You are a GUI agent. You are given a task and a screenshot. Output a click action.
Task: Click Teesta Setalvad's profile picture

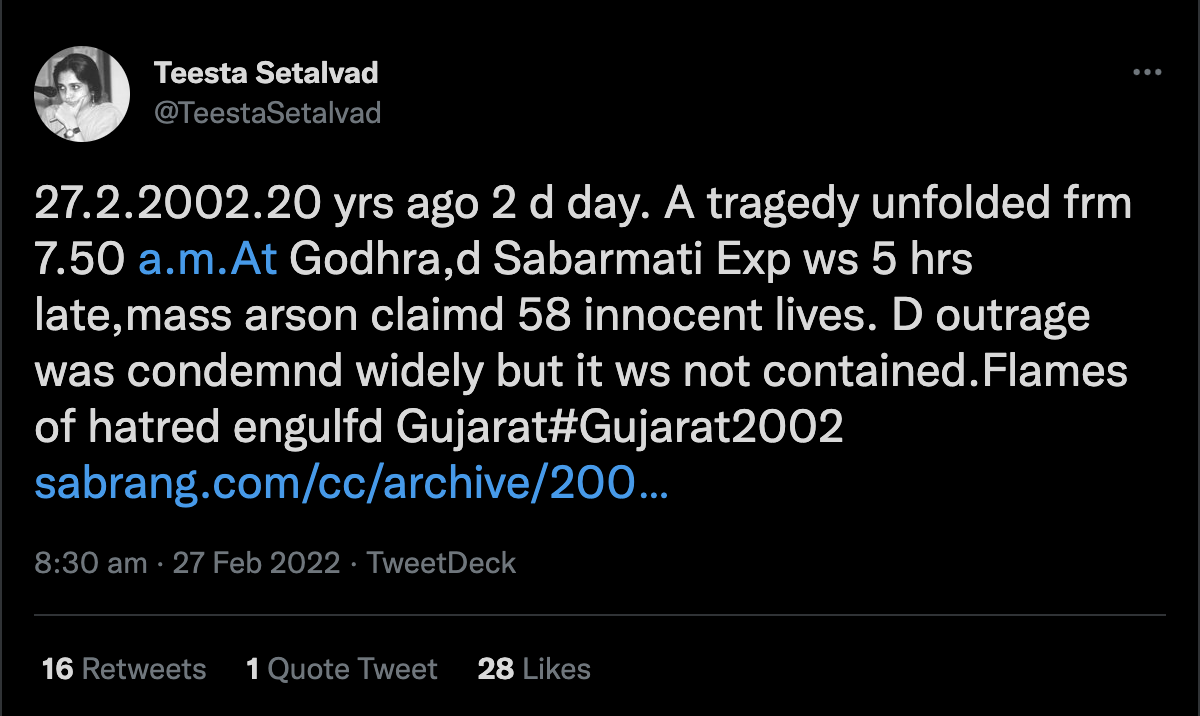click(x=82, y=94)
